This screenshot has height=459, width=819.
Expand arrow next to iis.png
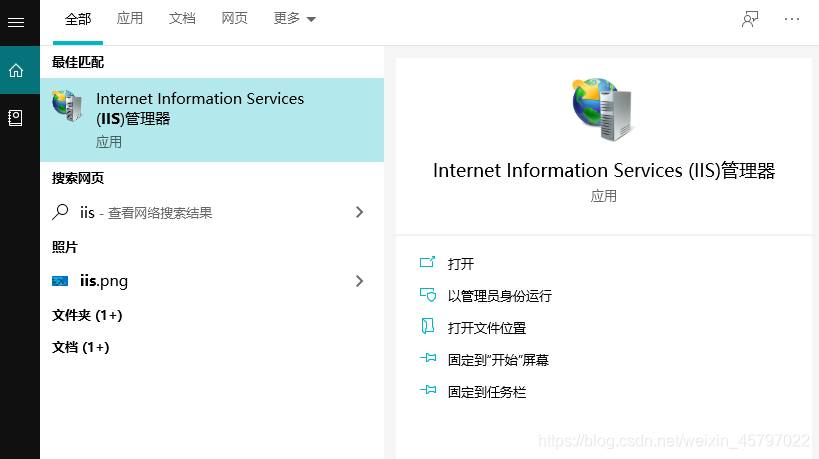(x=359, y=281)
